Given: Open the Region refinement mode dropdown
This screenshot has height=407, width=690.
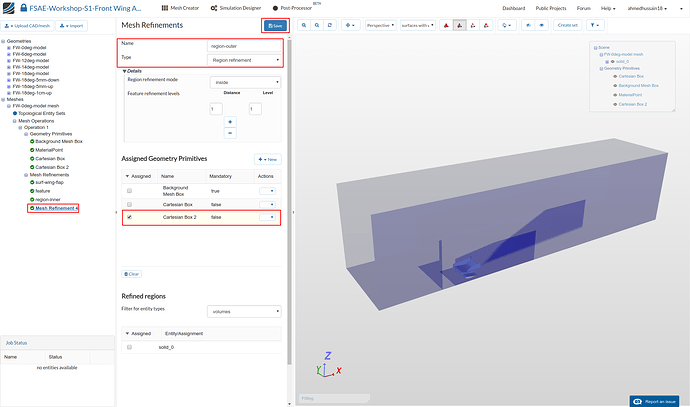Looking at the screenshot, I should coord(245,83).
